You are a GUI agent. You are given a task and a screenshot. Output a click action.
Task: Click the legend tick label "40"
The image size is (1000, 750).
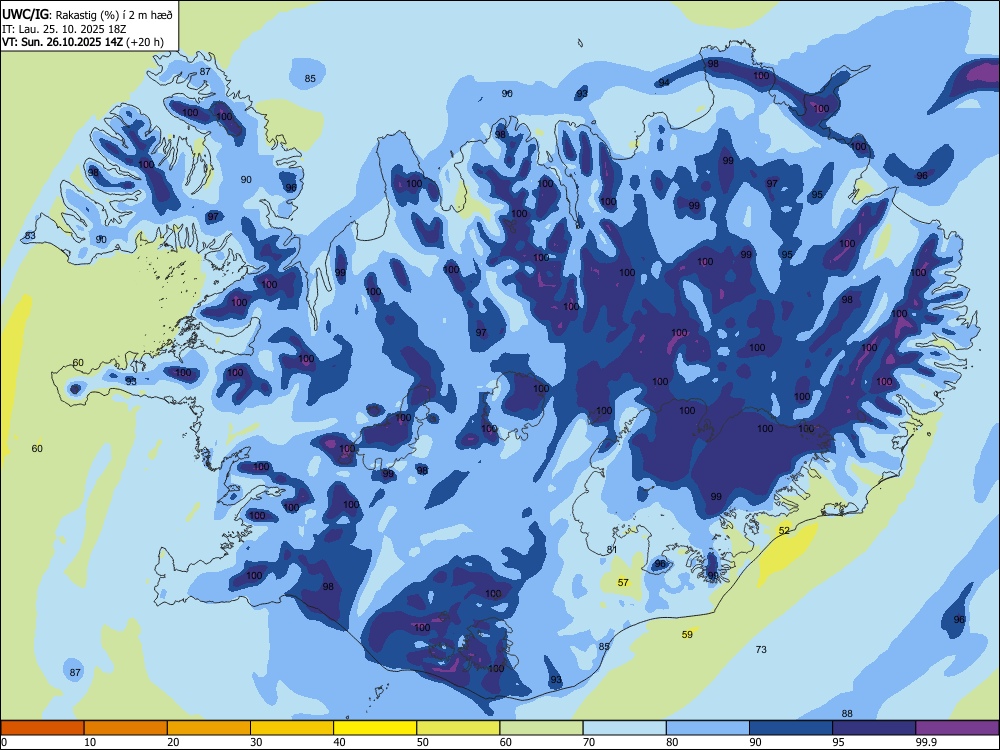(x=340, y=742)
